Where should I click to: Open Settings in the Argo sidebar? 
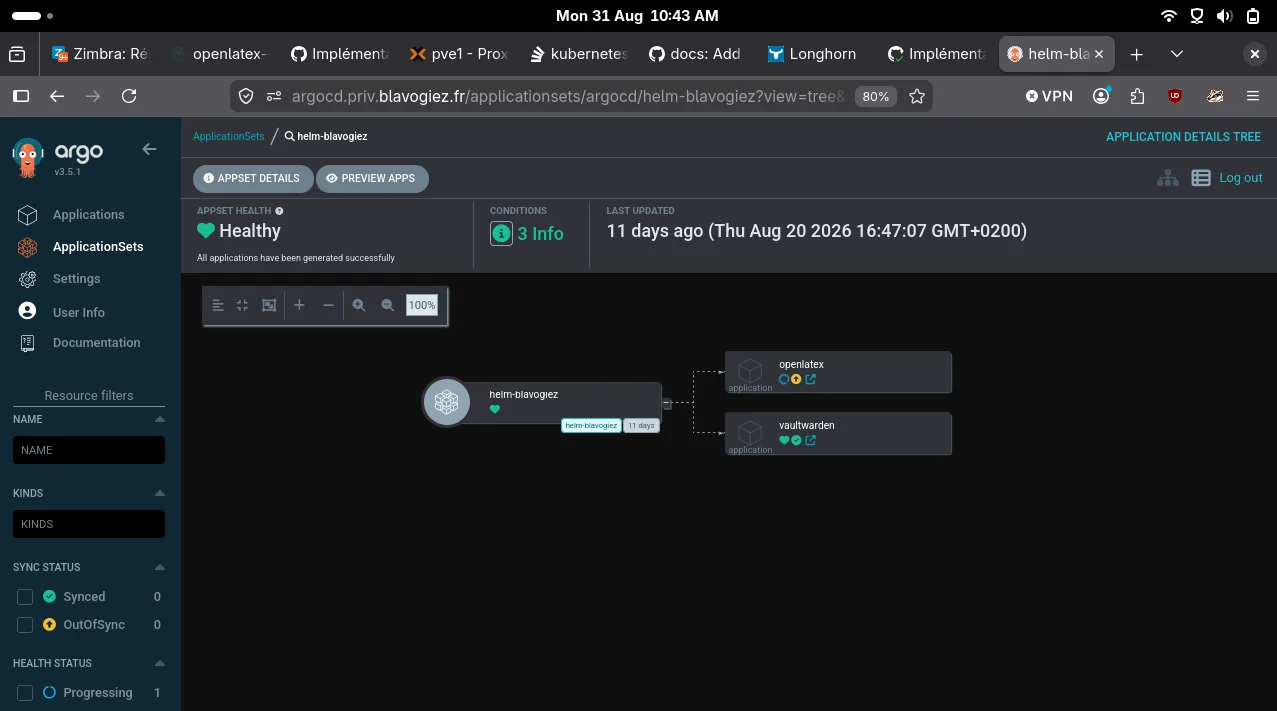pos(76,278)
